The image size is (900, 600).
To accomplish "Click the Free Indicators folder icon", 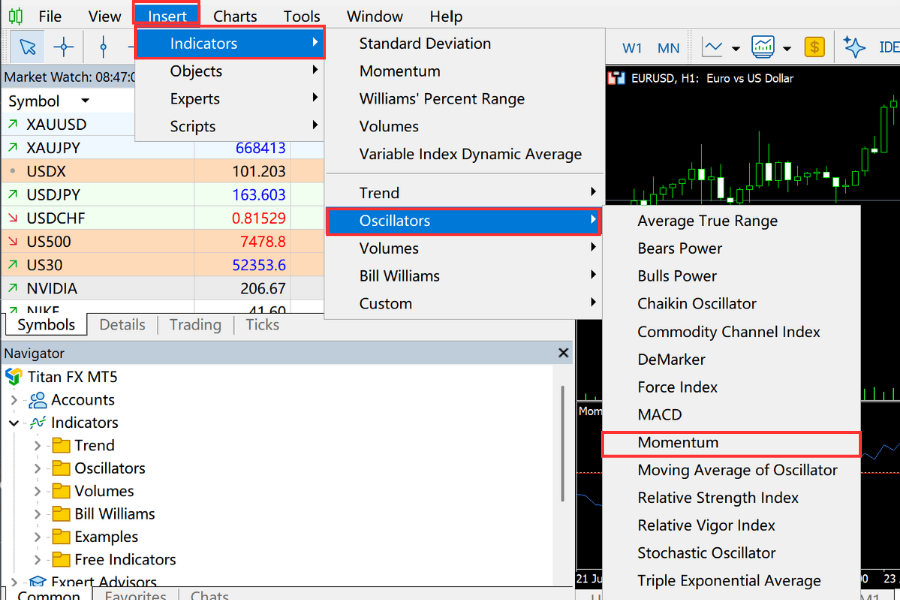I will (x=61, y=559).
